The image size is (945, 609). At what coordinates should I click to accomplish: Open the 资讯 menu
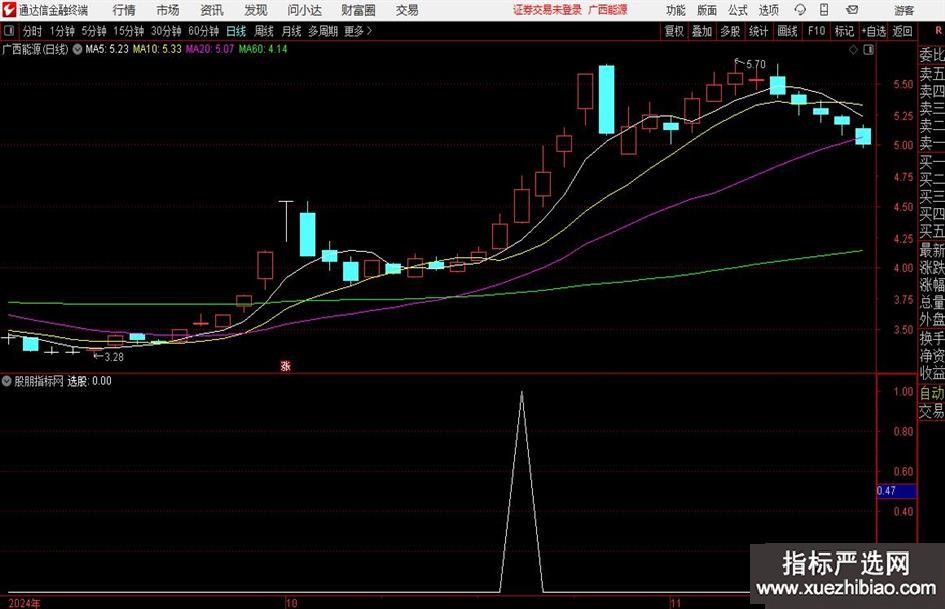tap(212, 10)
